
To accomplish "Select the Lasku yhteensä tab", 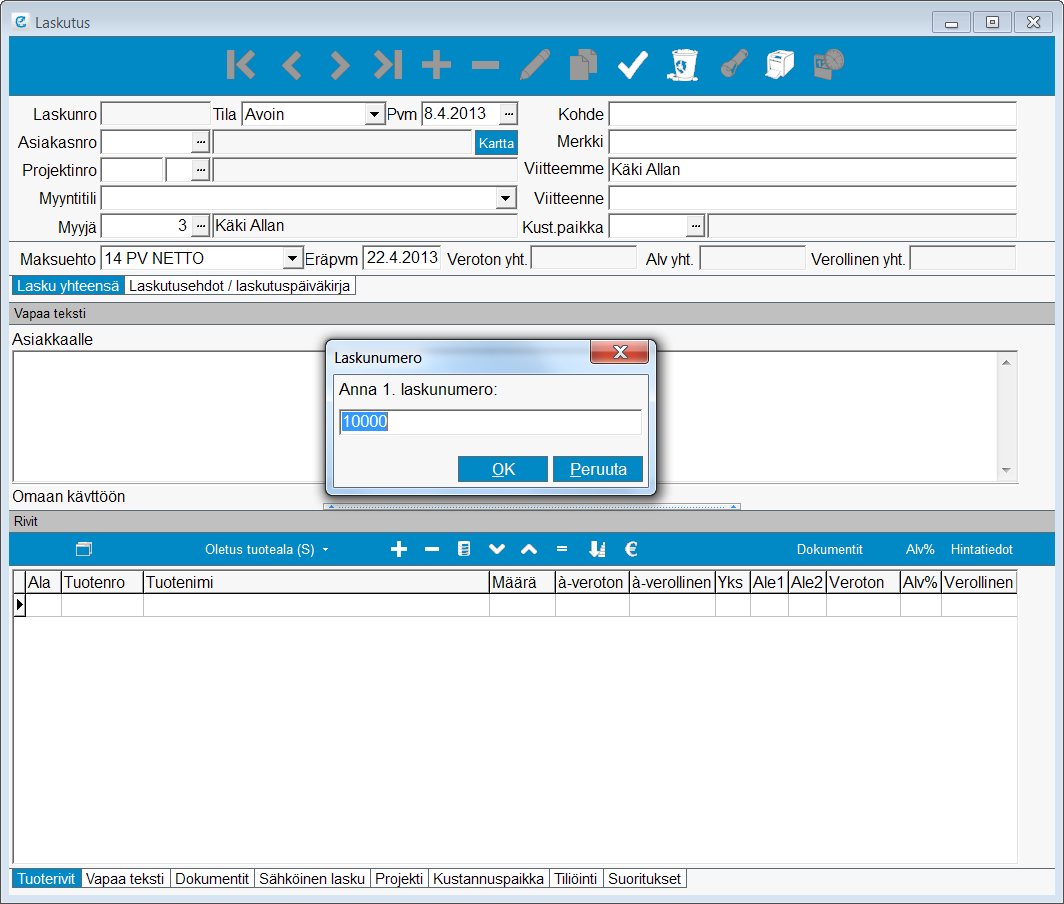I will pyautogui.click(x=68, y=286).
